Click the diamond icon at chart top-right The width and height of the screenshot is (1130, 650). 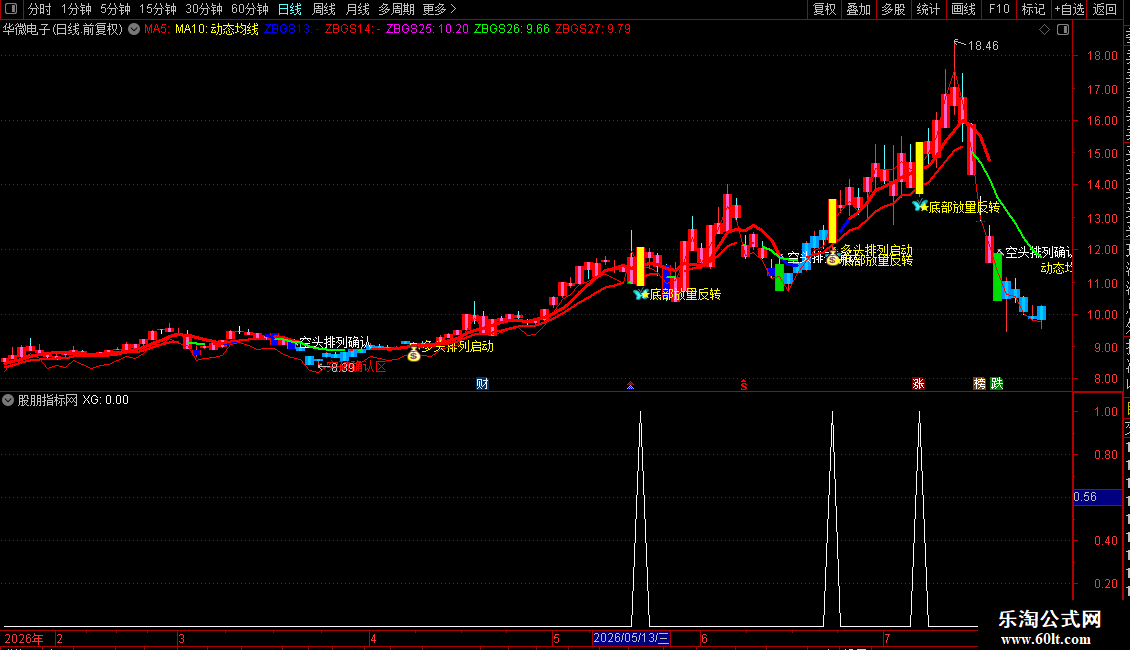[1044, 30]
